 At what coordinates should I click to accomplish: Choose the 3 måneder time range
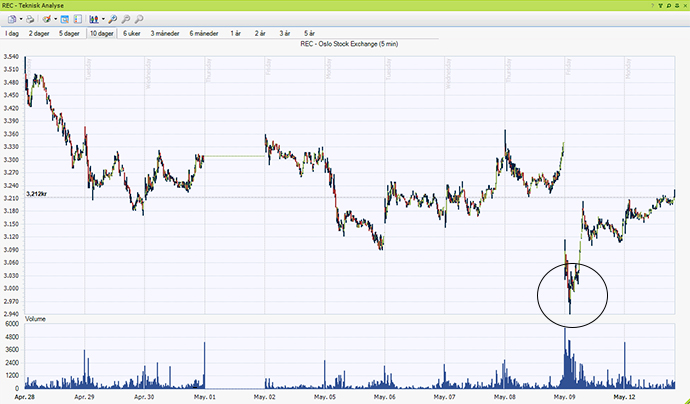pyautogui.click(x=166, y=33)
